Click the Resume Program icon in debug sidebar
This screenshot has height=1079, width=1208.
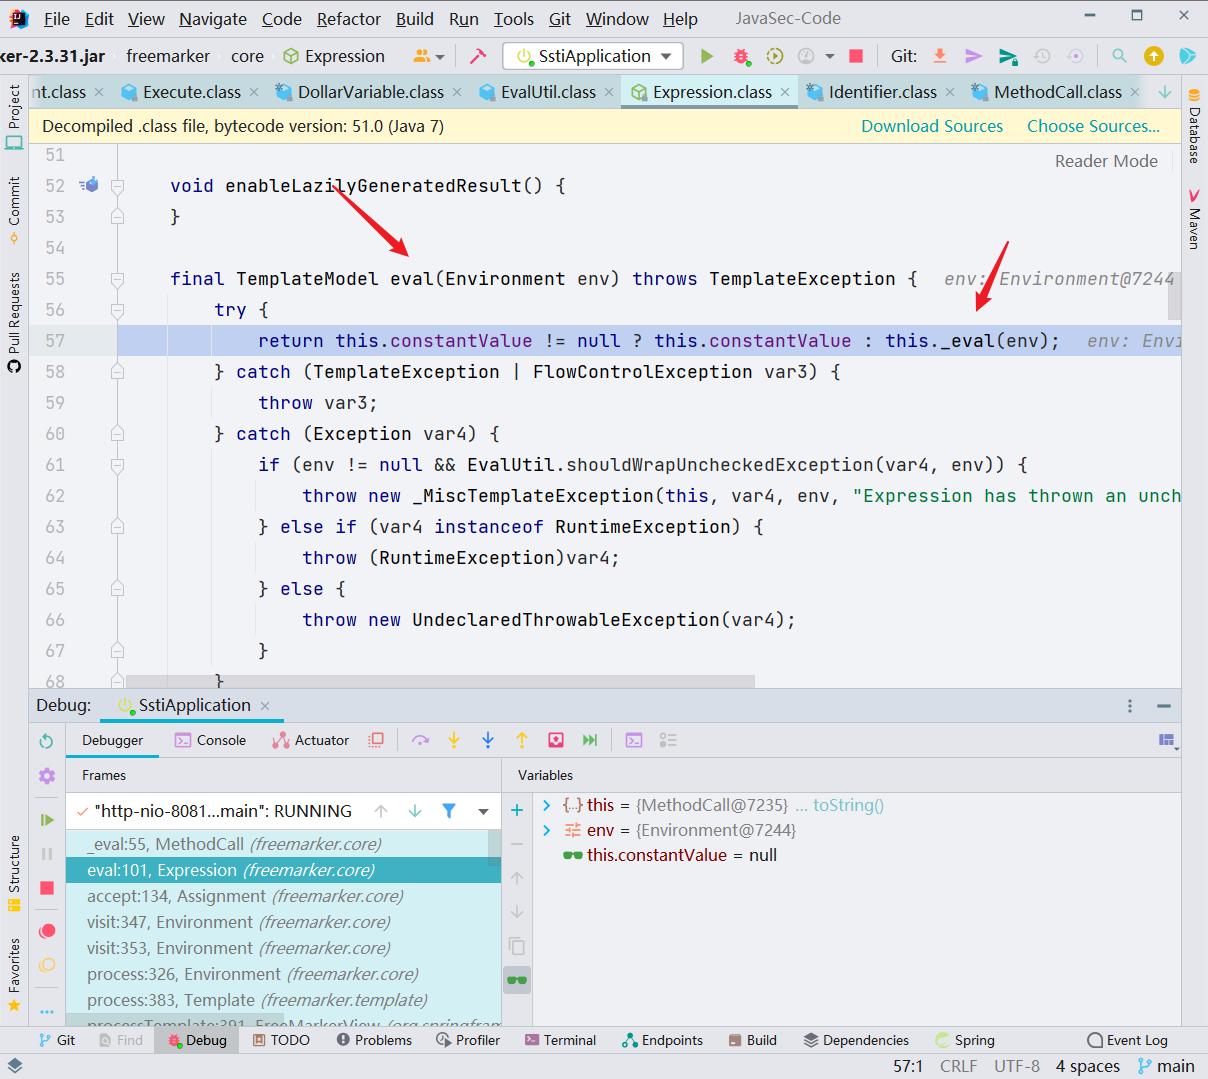[47, 820]
